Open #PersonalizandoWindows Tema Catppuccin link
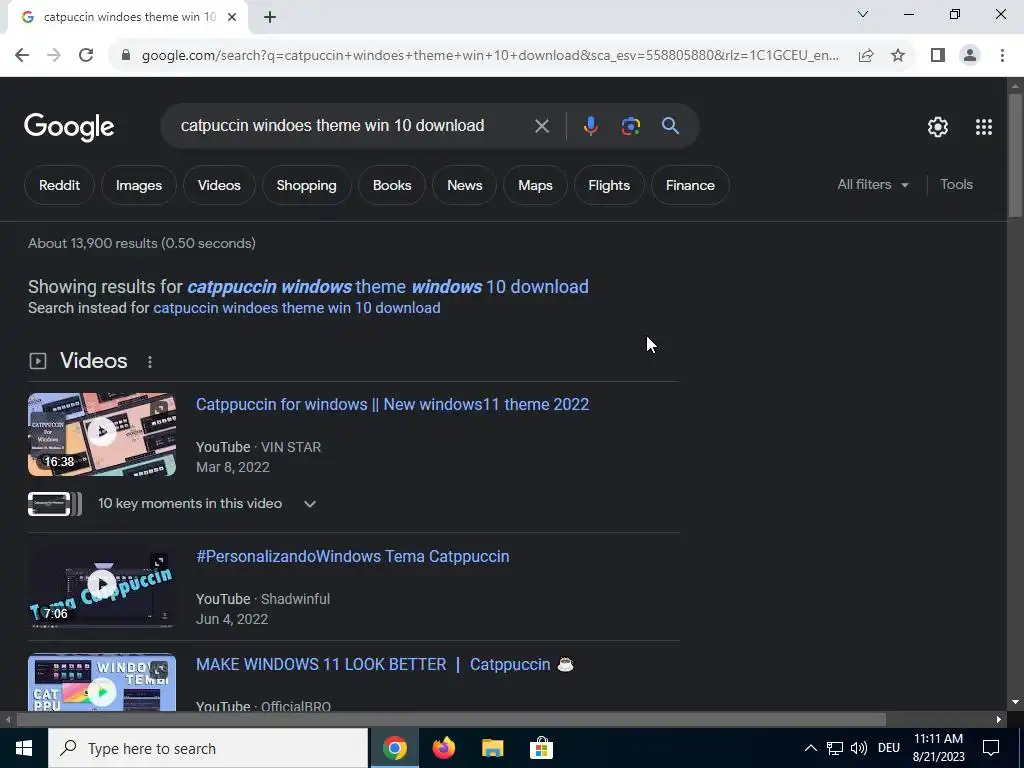The width and height of the screenshot is (1024, 768). click(353, 556)
